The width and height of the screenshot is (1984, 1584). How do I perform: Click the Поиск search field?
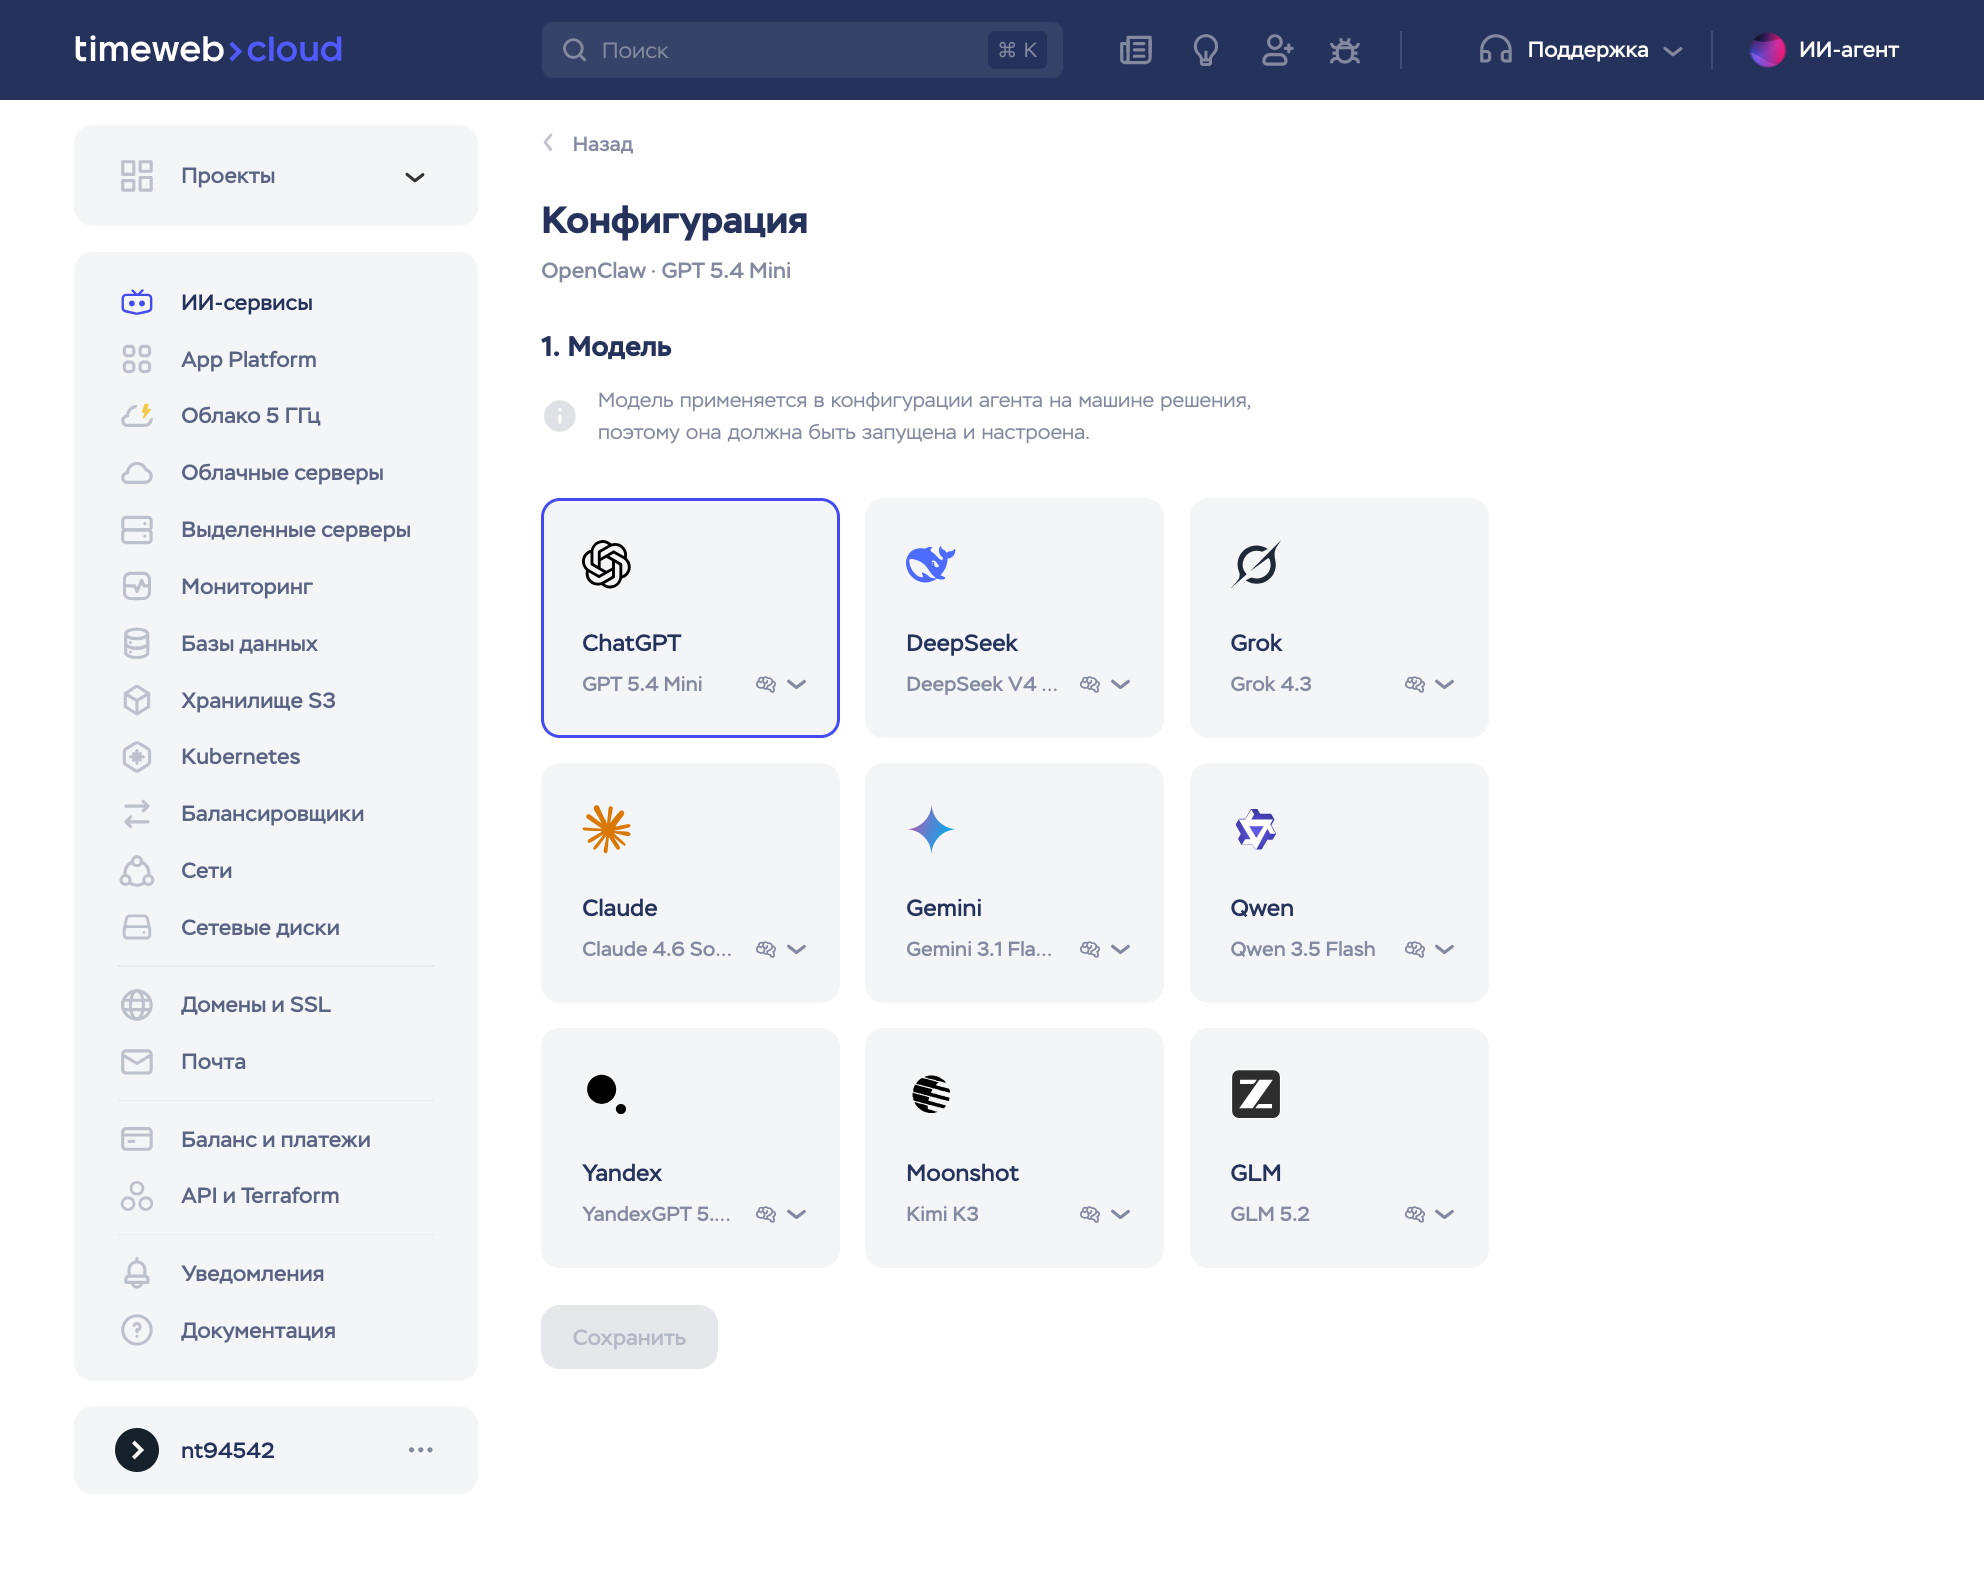tap(802, 50)
